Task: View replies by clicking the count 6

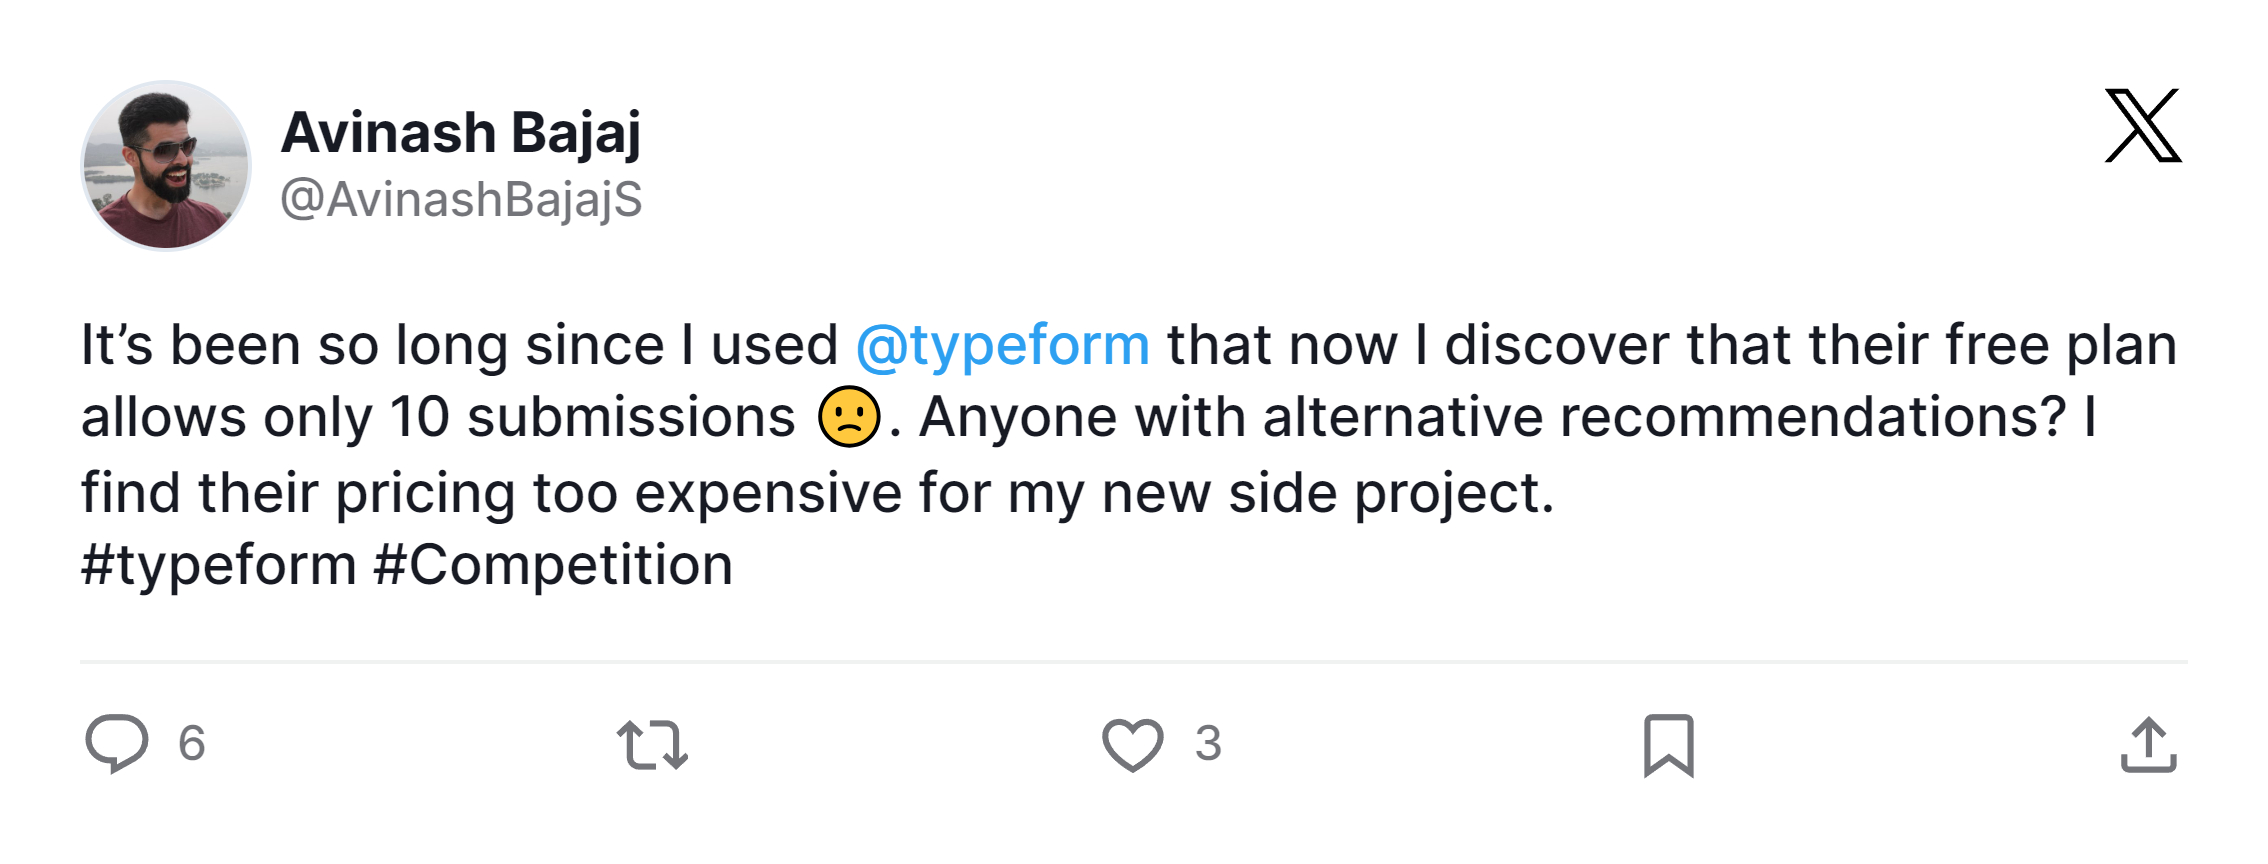Action: 190,742
